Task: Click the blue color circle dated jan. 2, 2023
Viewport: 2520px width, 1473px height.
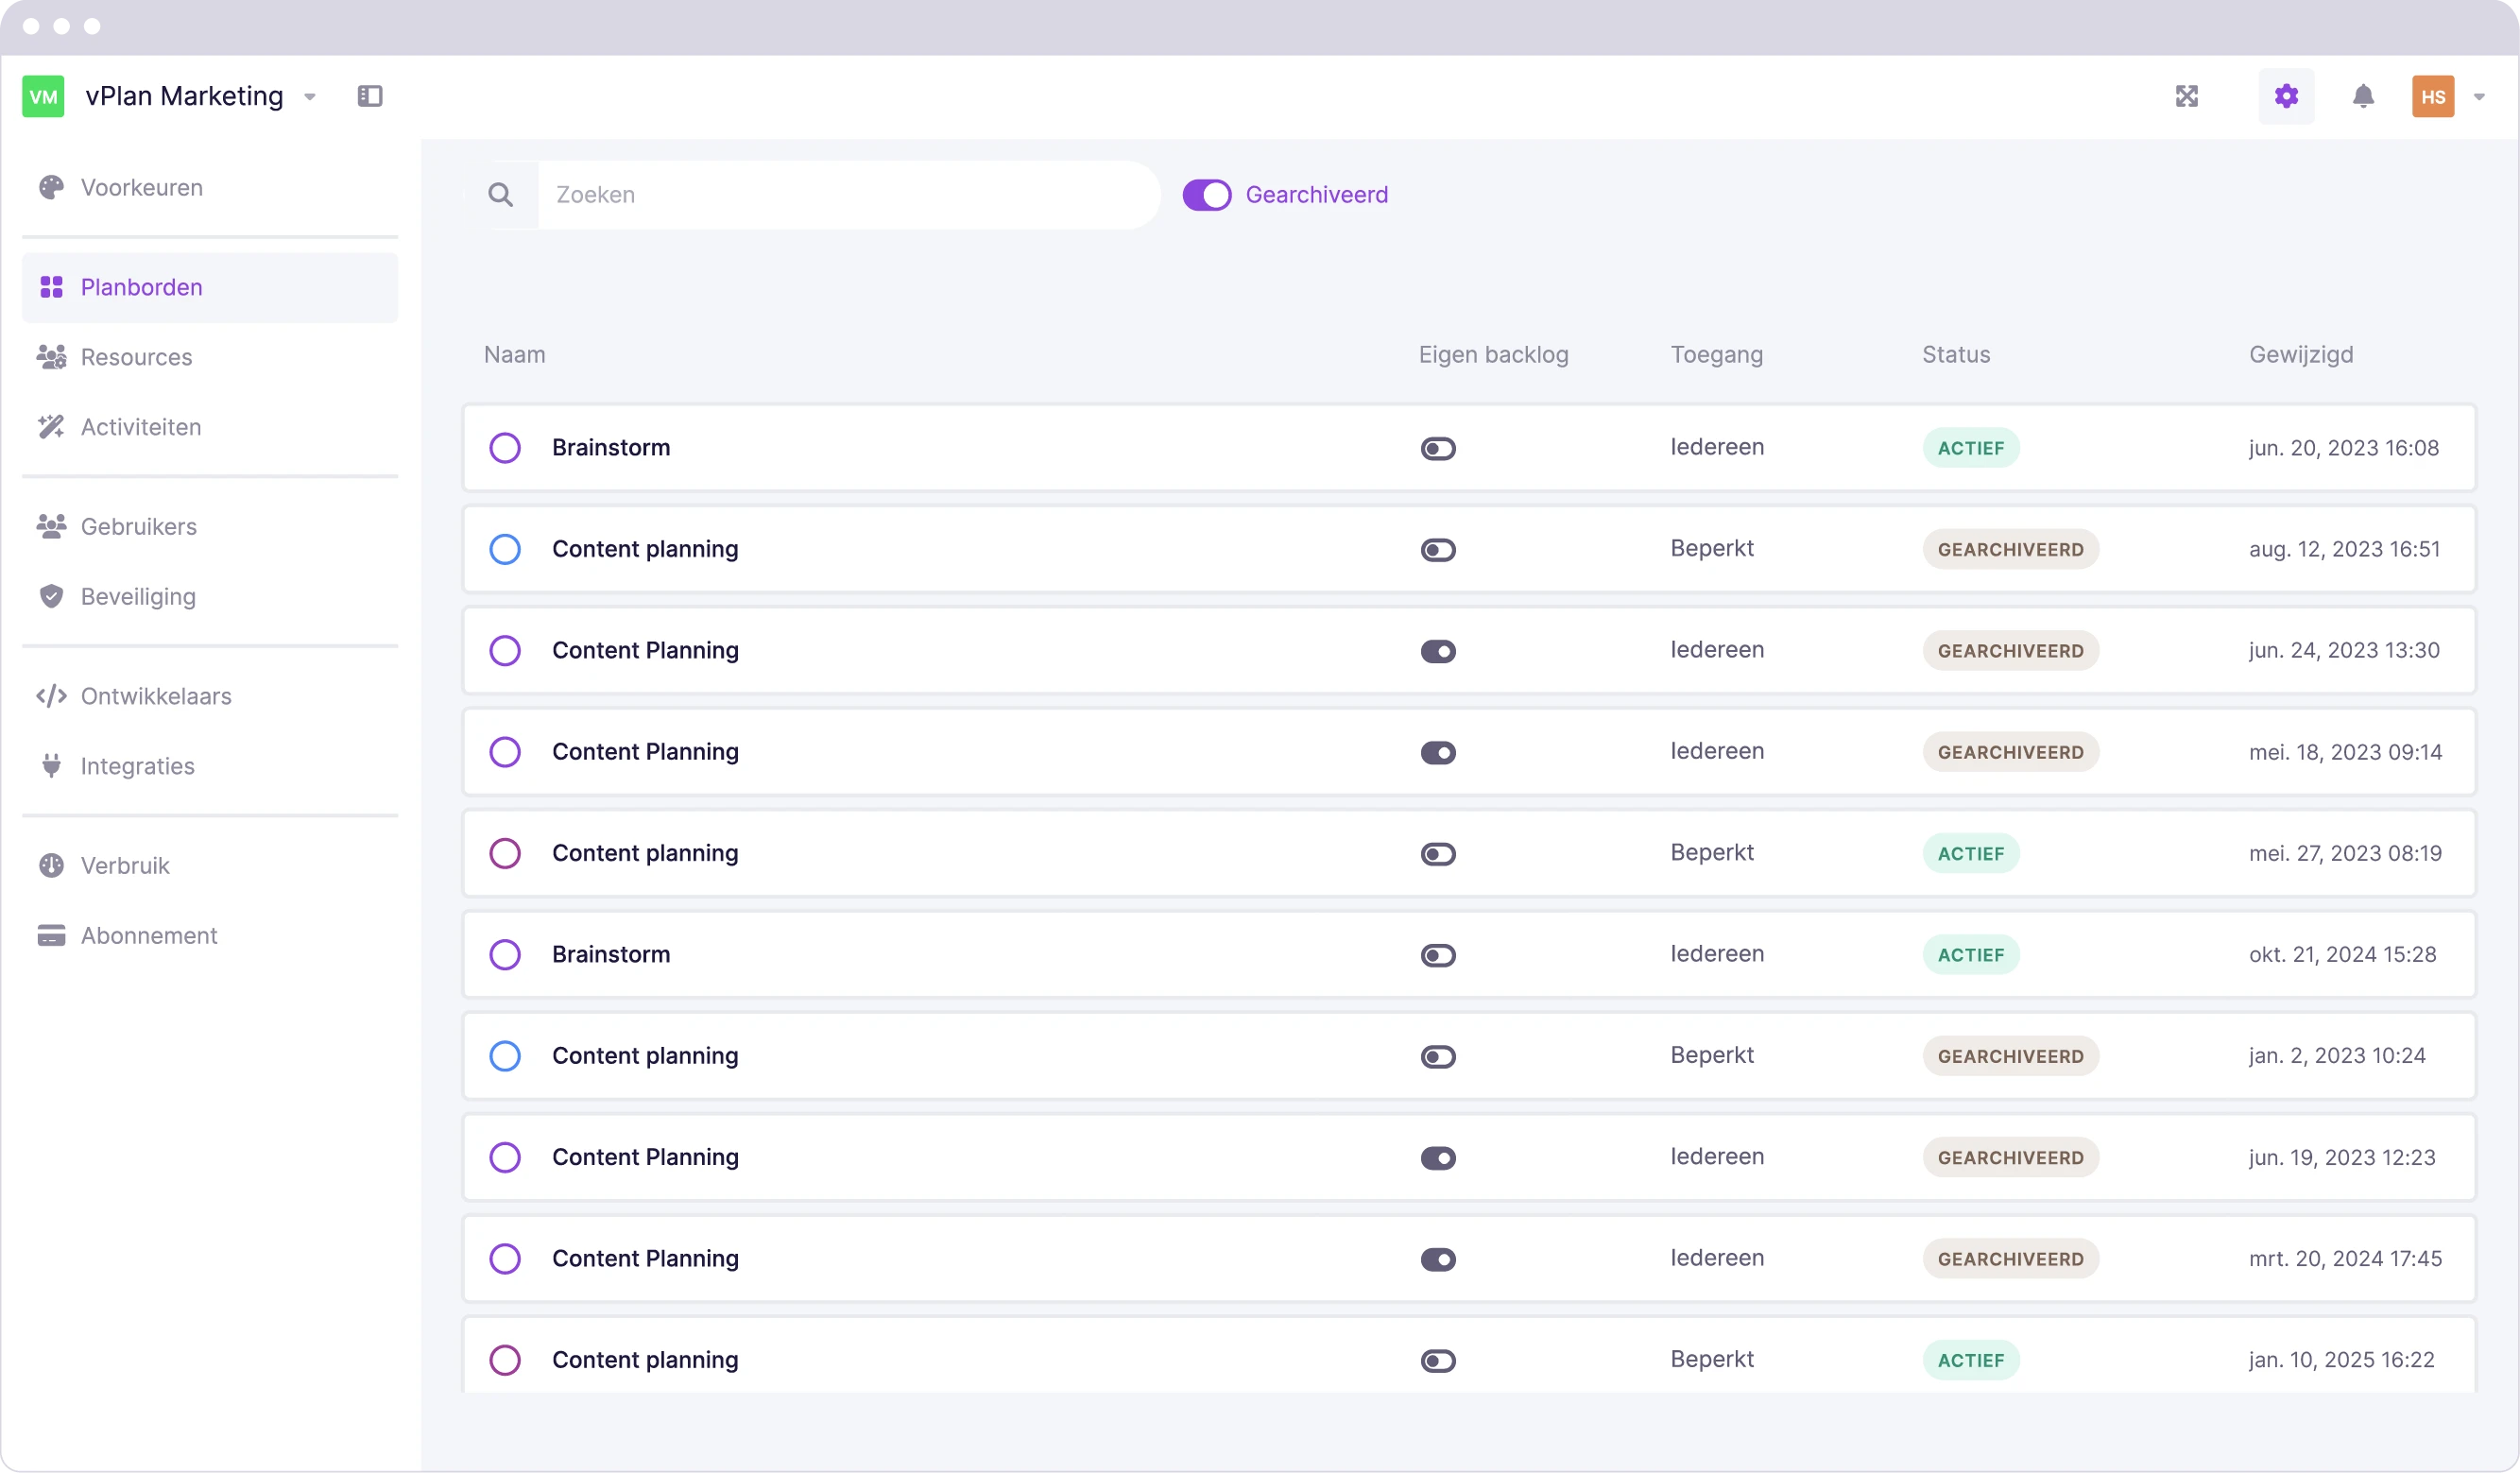Action: 505,1056
